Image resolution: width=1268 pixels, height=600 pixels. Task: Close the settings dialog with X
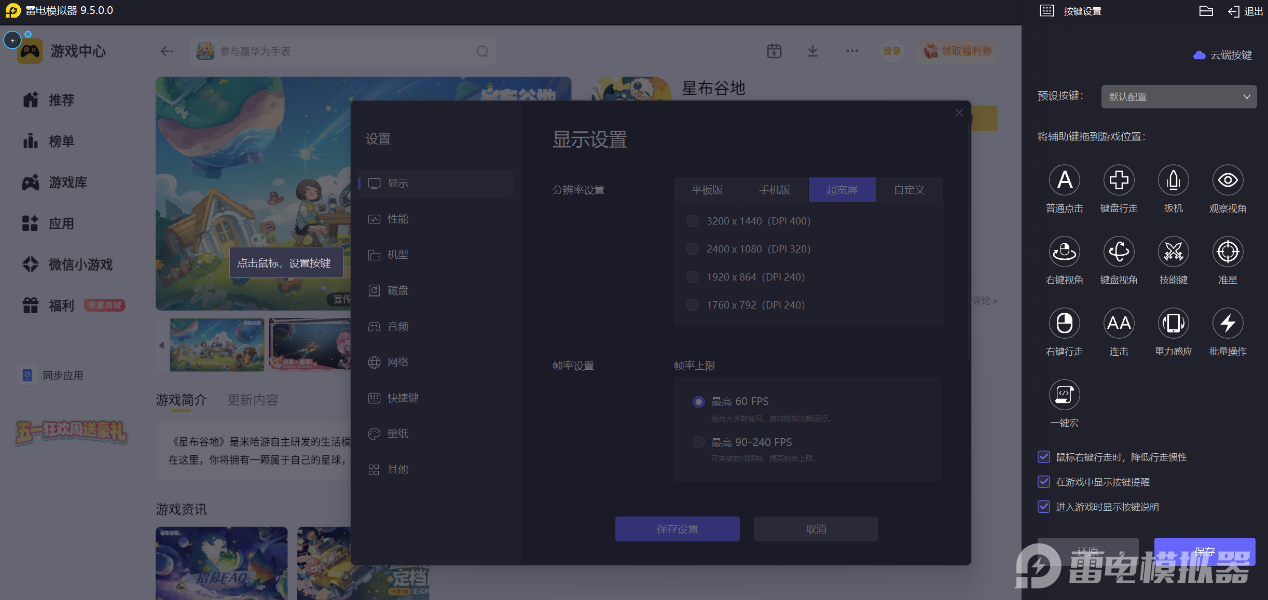click(959, 113)
